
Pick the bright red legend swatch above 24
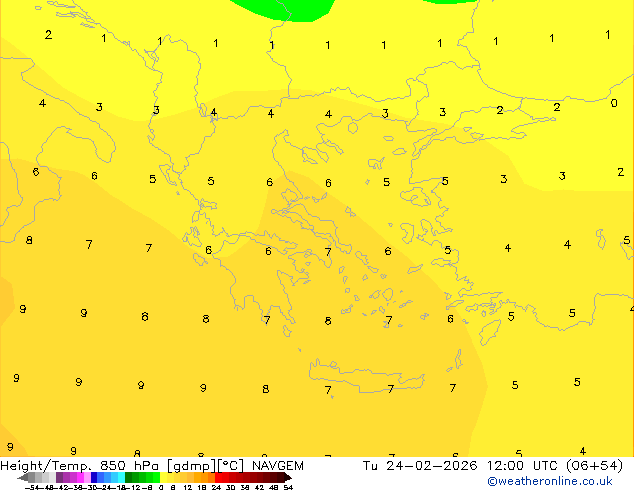218,477
